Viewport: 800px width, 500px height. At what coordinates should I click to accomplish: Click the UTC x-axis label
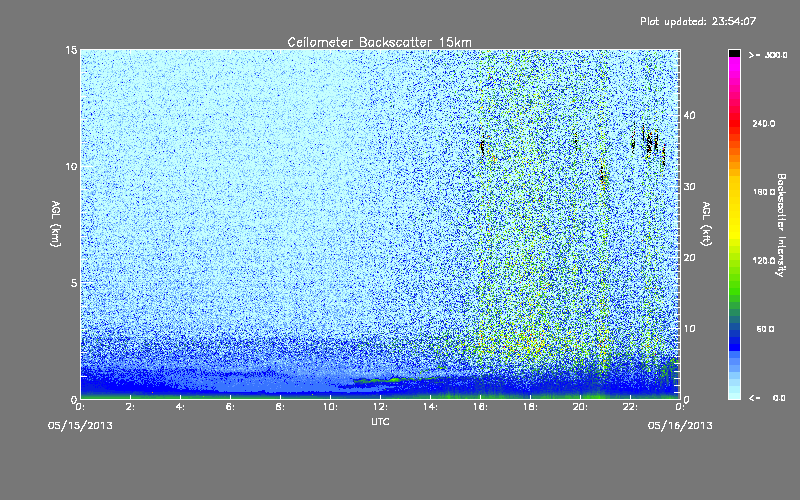(x=380, y=421)
